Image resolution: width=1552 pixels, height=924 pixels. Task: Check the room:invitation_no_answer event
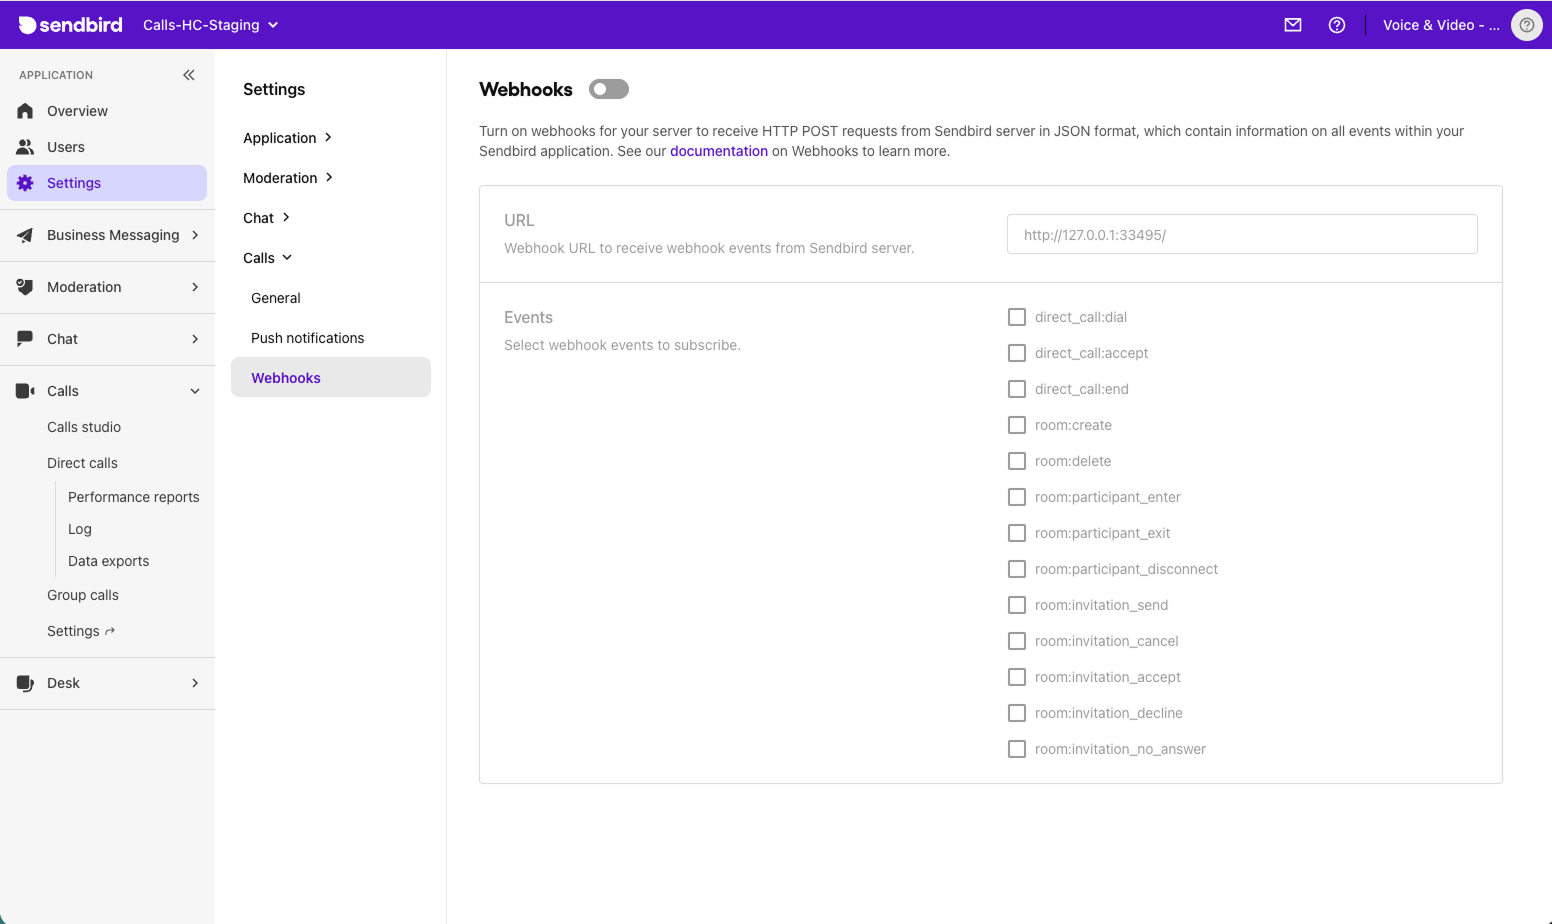pos(1017,749)
